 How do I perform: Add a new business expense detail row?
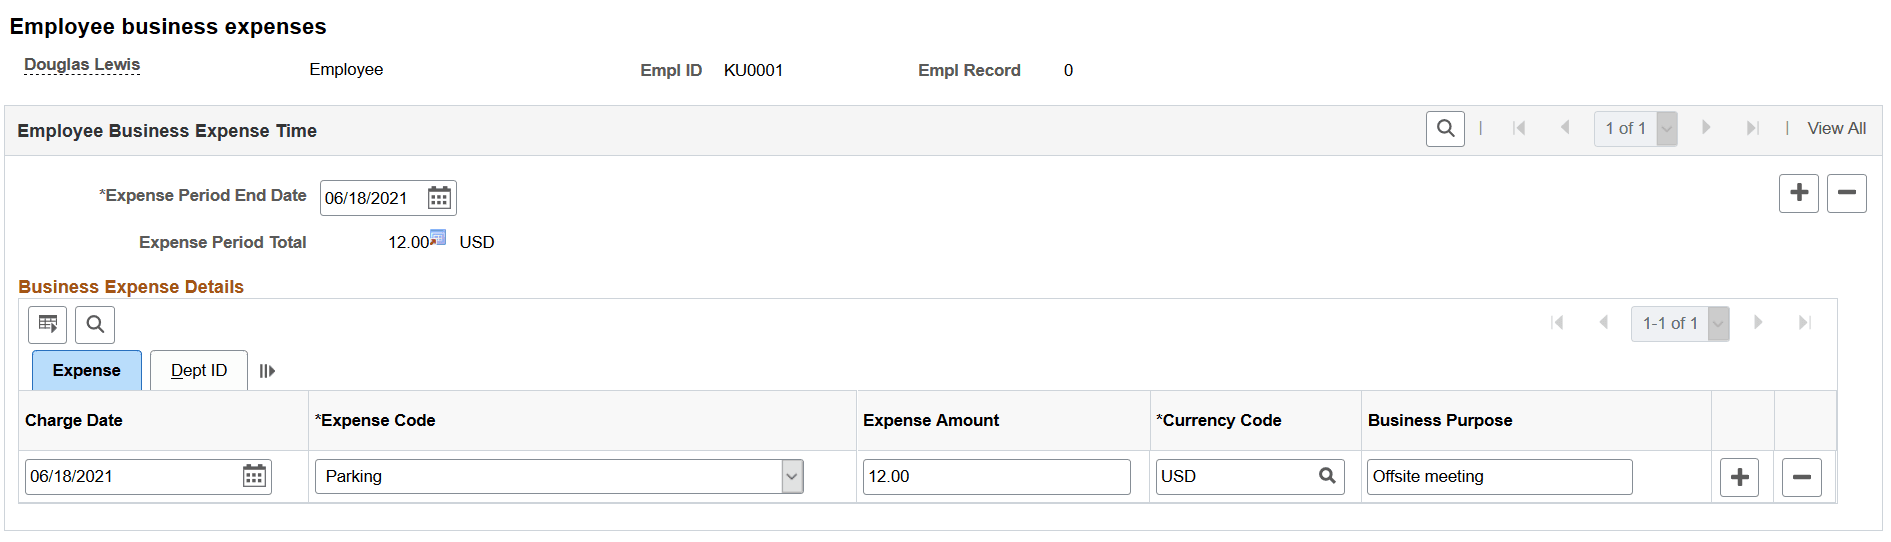[x=1739, y=478]
